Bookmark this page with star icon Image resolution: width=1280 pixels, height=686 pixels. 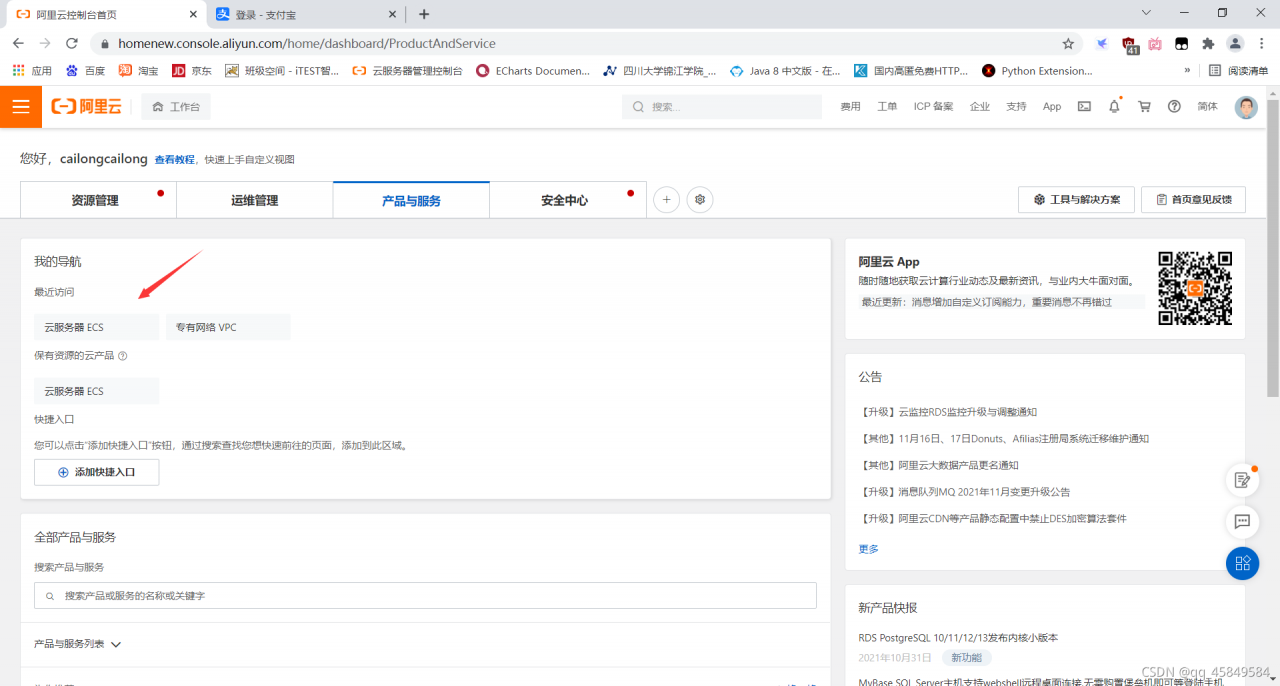tap(1068, 44)
